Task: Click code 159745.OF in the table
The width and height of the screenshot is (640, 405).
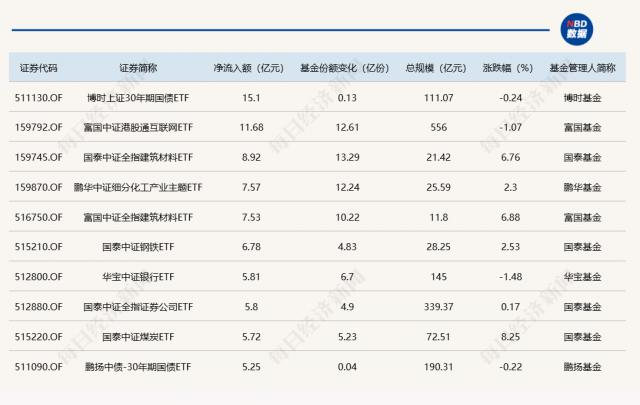Action: pyautogui.click(x=41, y=157)
